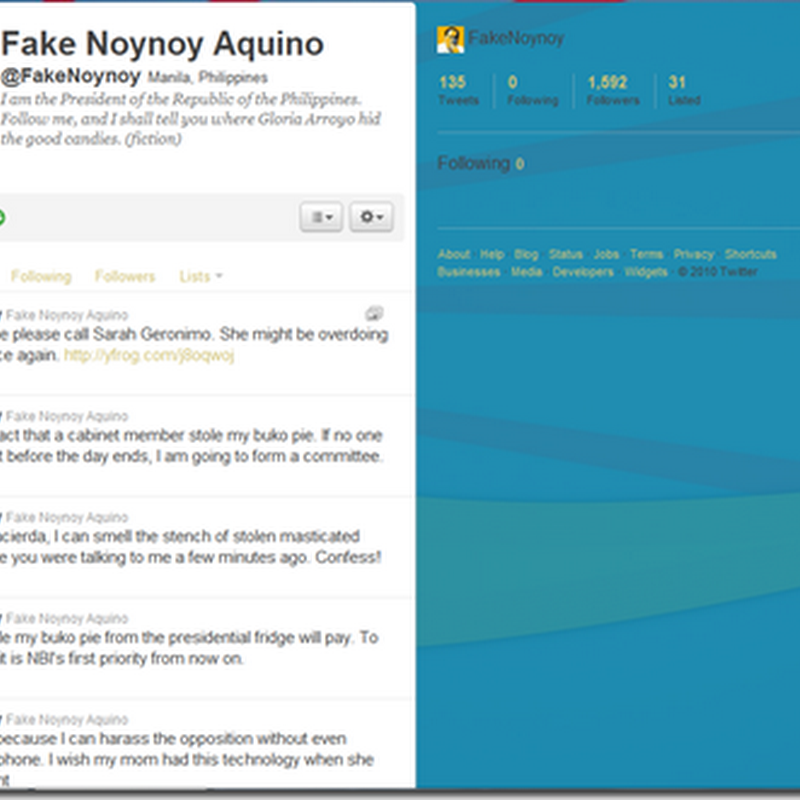Open the Media footer link
This screenshot has height=800, width=800.
pyautogui.click(x=527, y=272)
